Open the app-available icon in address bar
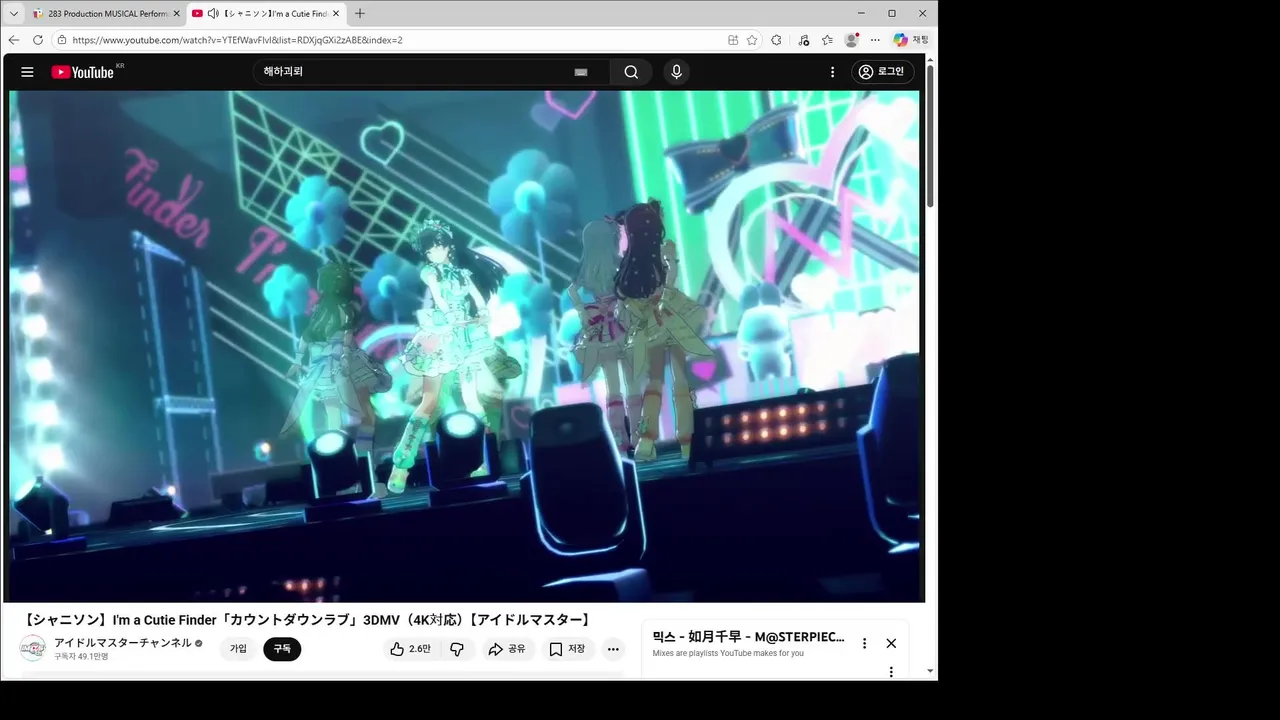This screenshot has width=1280, height=720. 733,40
